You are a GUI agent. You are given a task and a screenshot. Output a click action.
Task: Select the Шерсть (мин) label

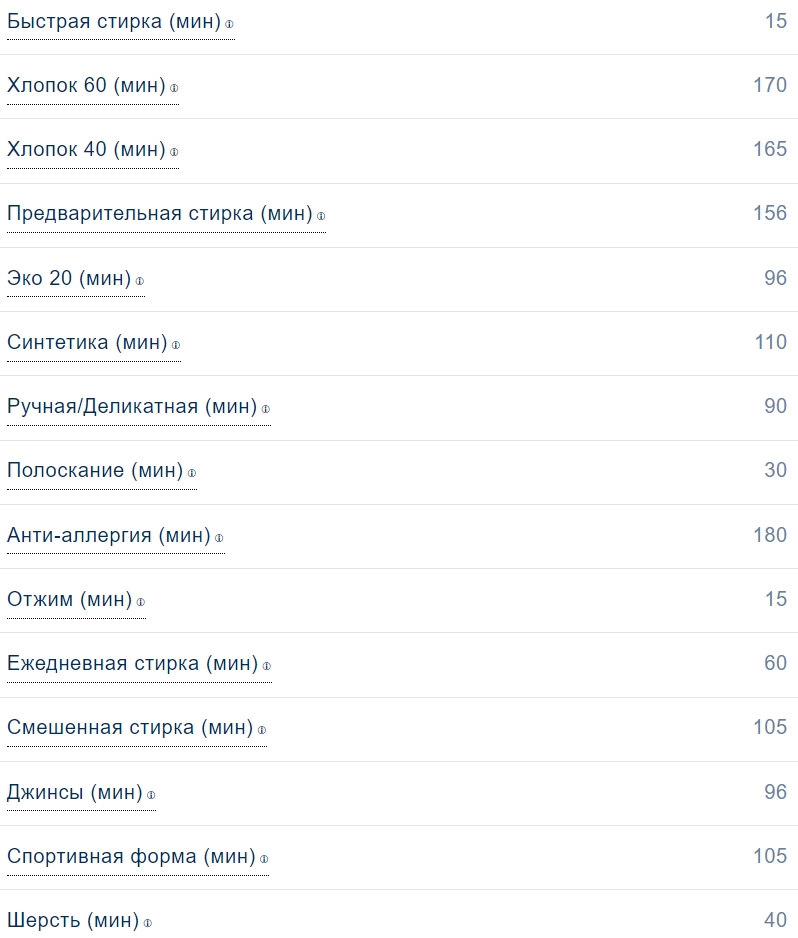pyautogui.click(x=72, y=920)
